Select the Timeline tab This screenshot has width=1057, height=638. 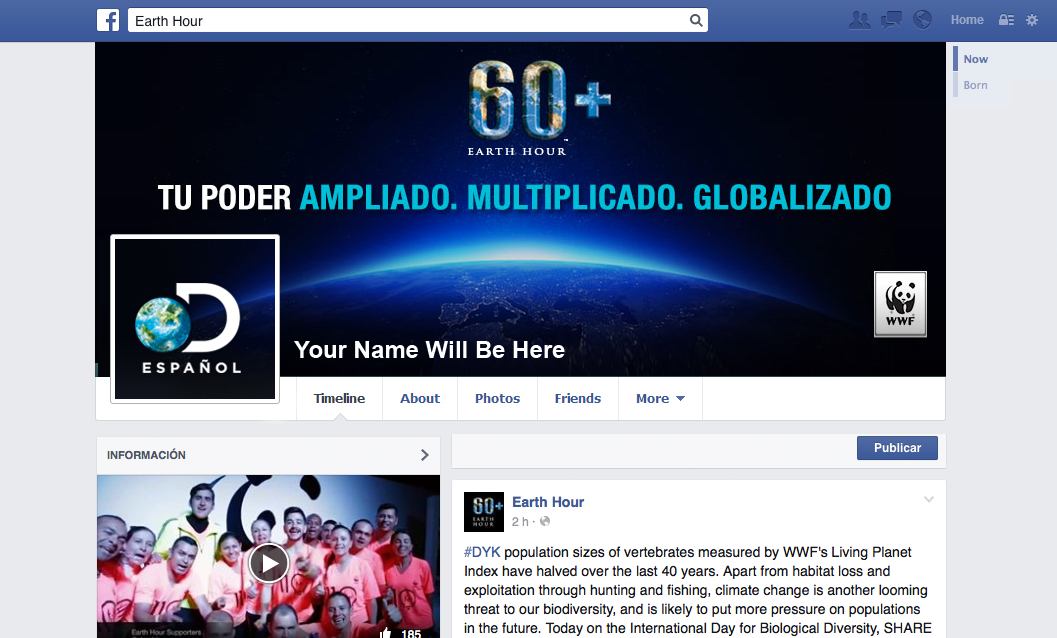tap(339, 399)
